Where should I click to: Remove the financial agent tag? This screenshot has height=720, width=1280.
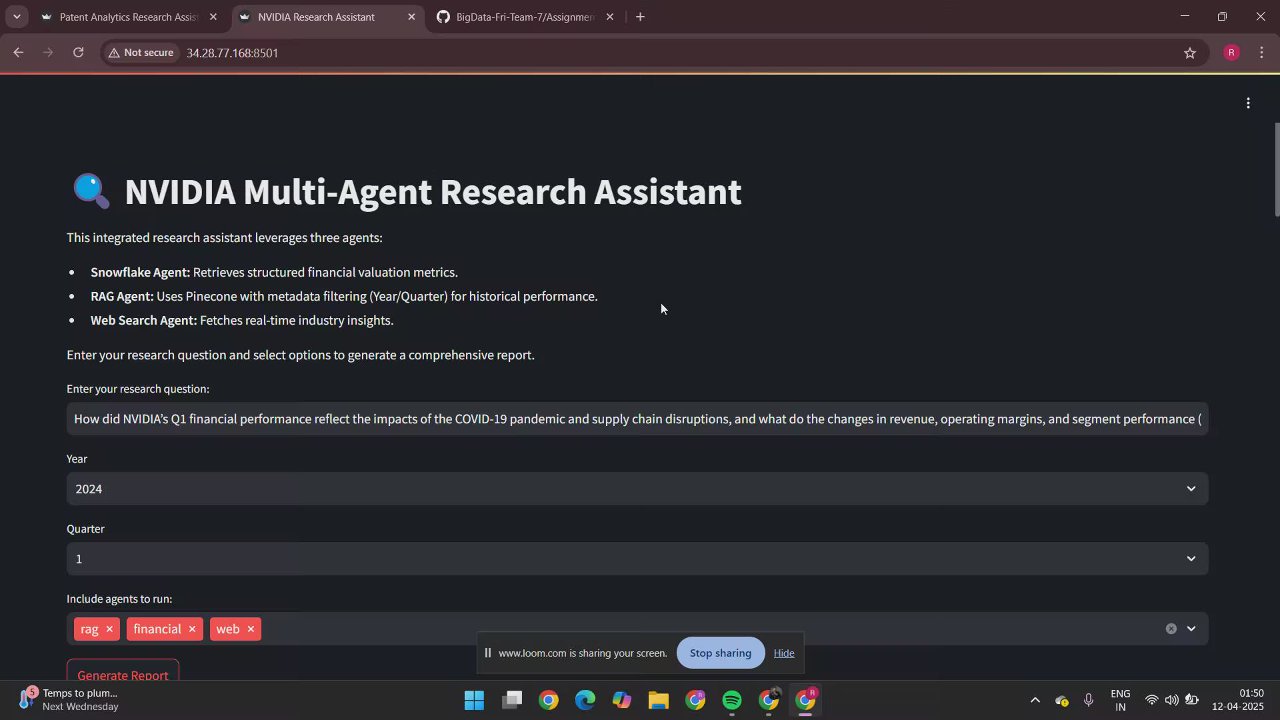coord(191,629)
